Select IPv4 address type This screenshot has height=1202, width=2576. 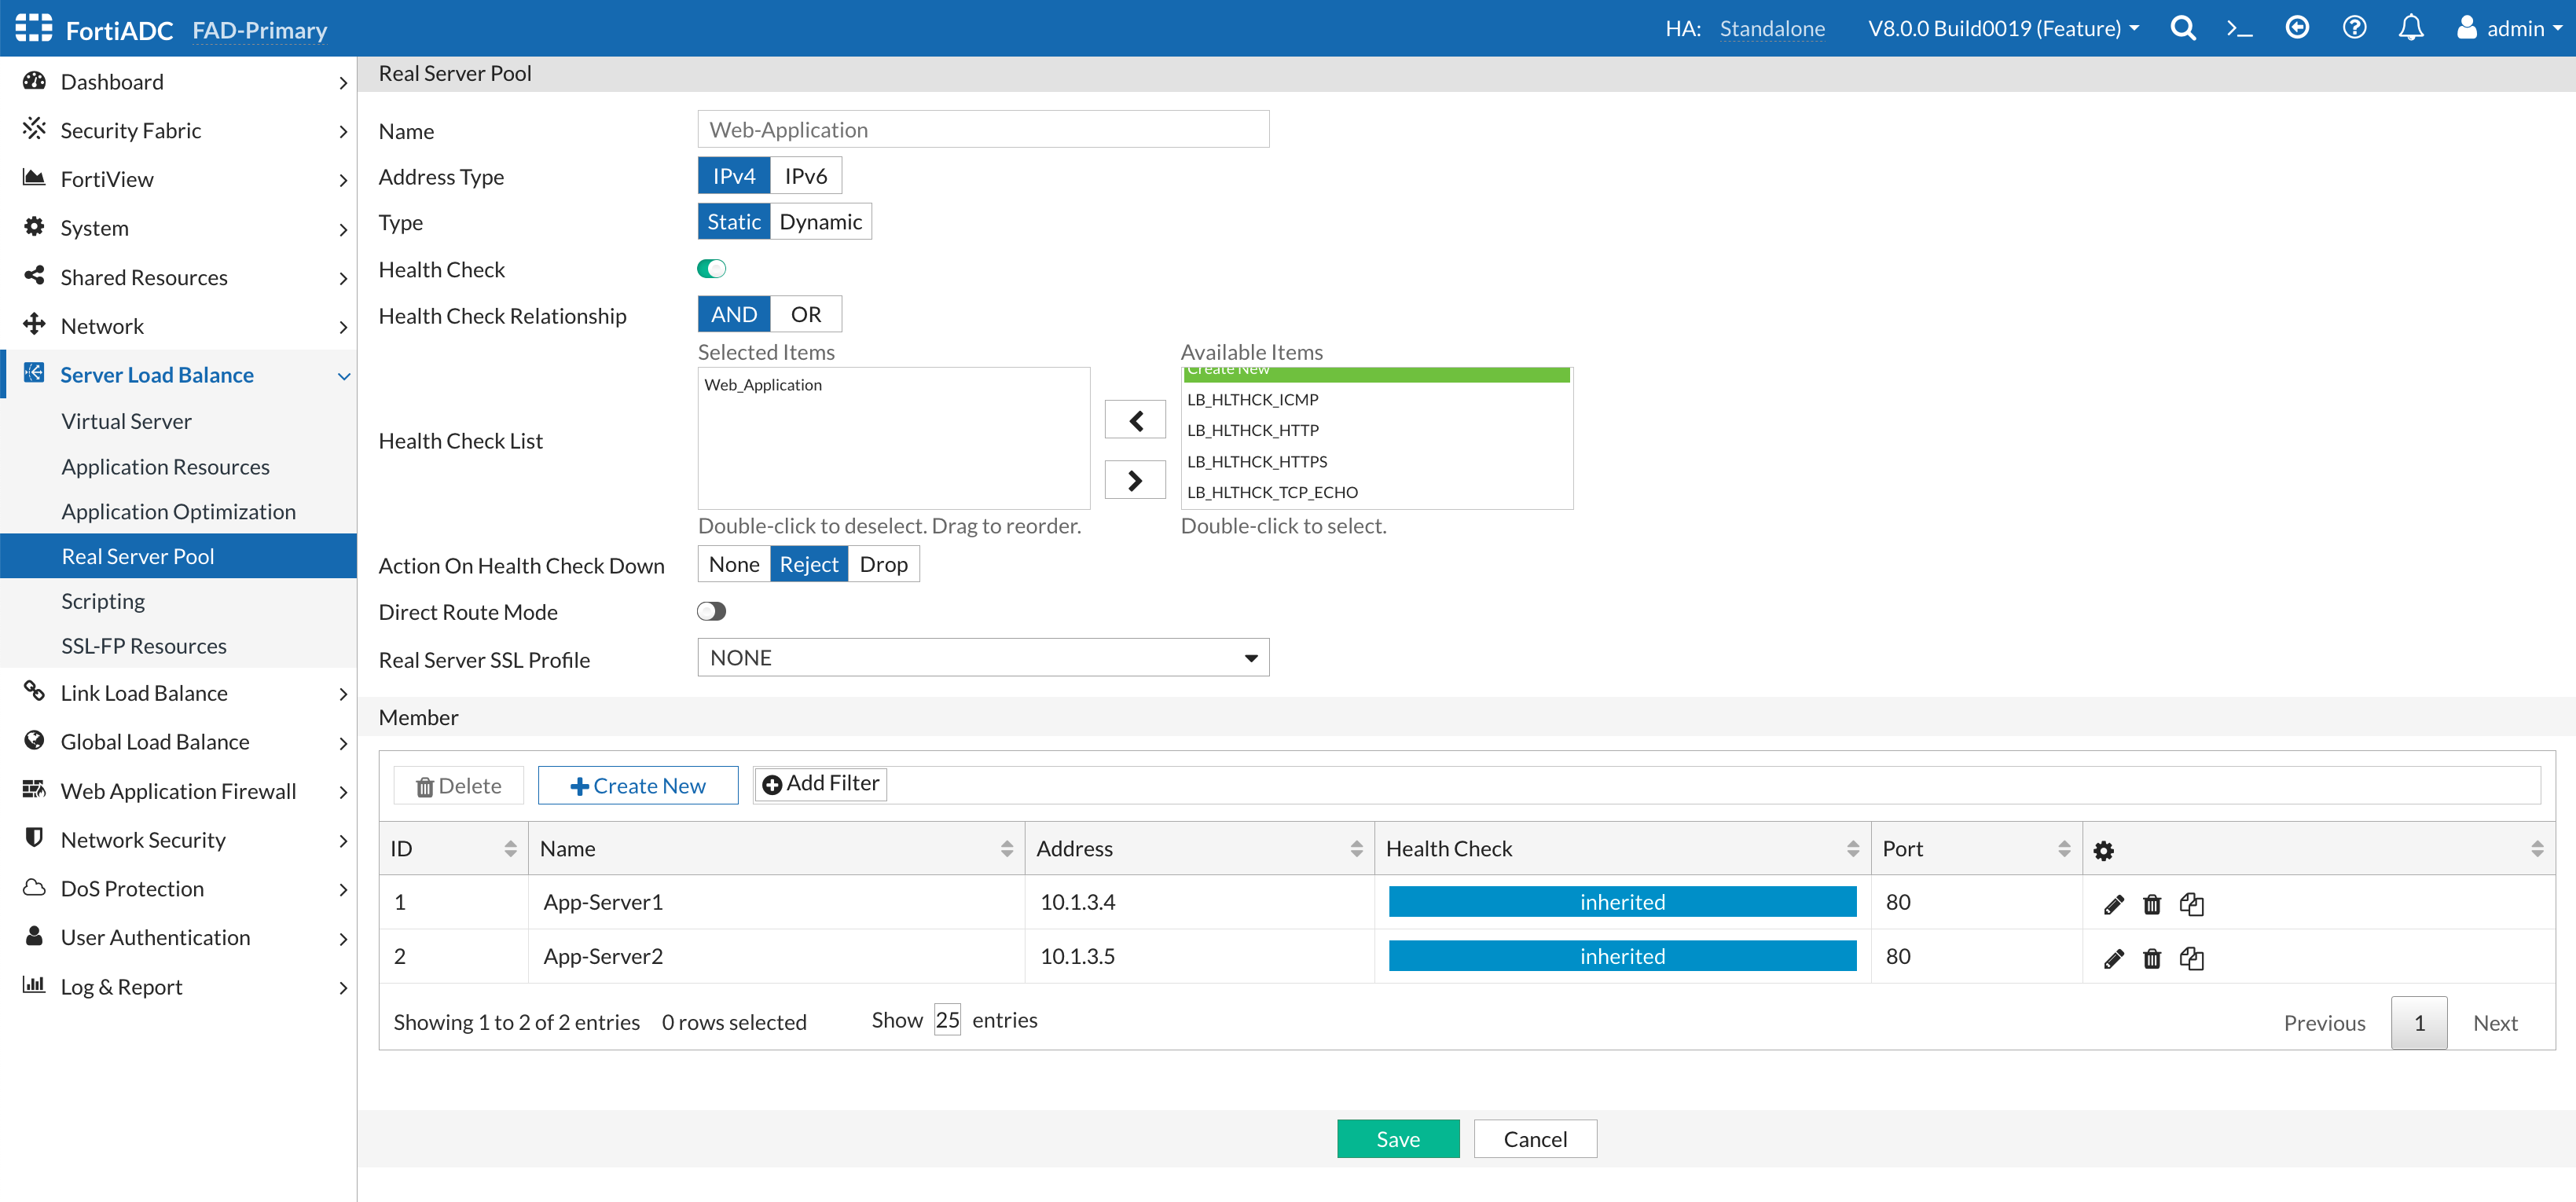733,176
